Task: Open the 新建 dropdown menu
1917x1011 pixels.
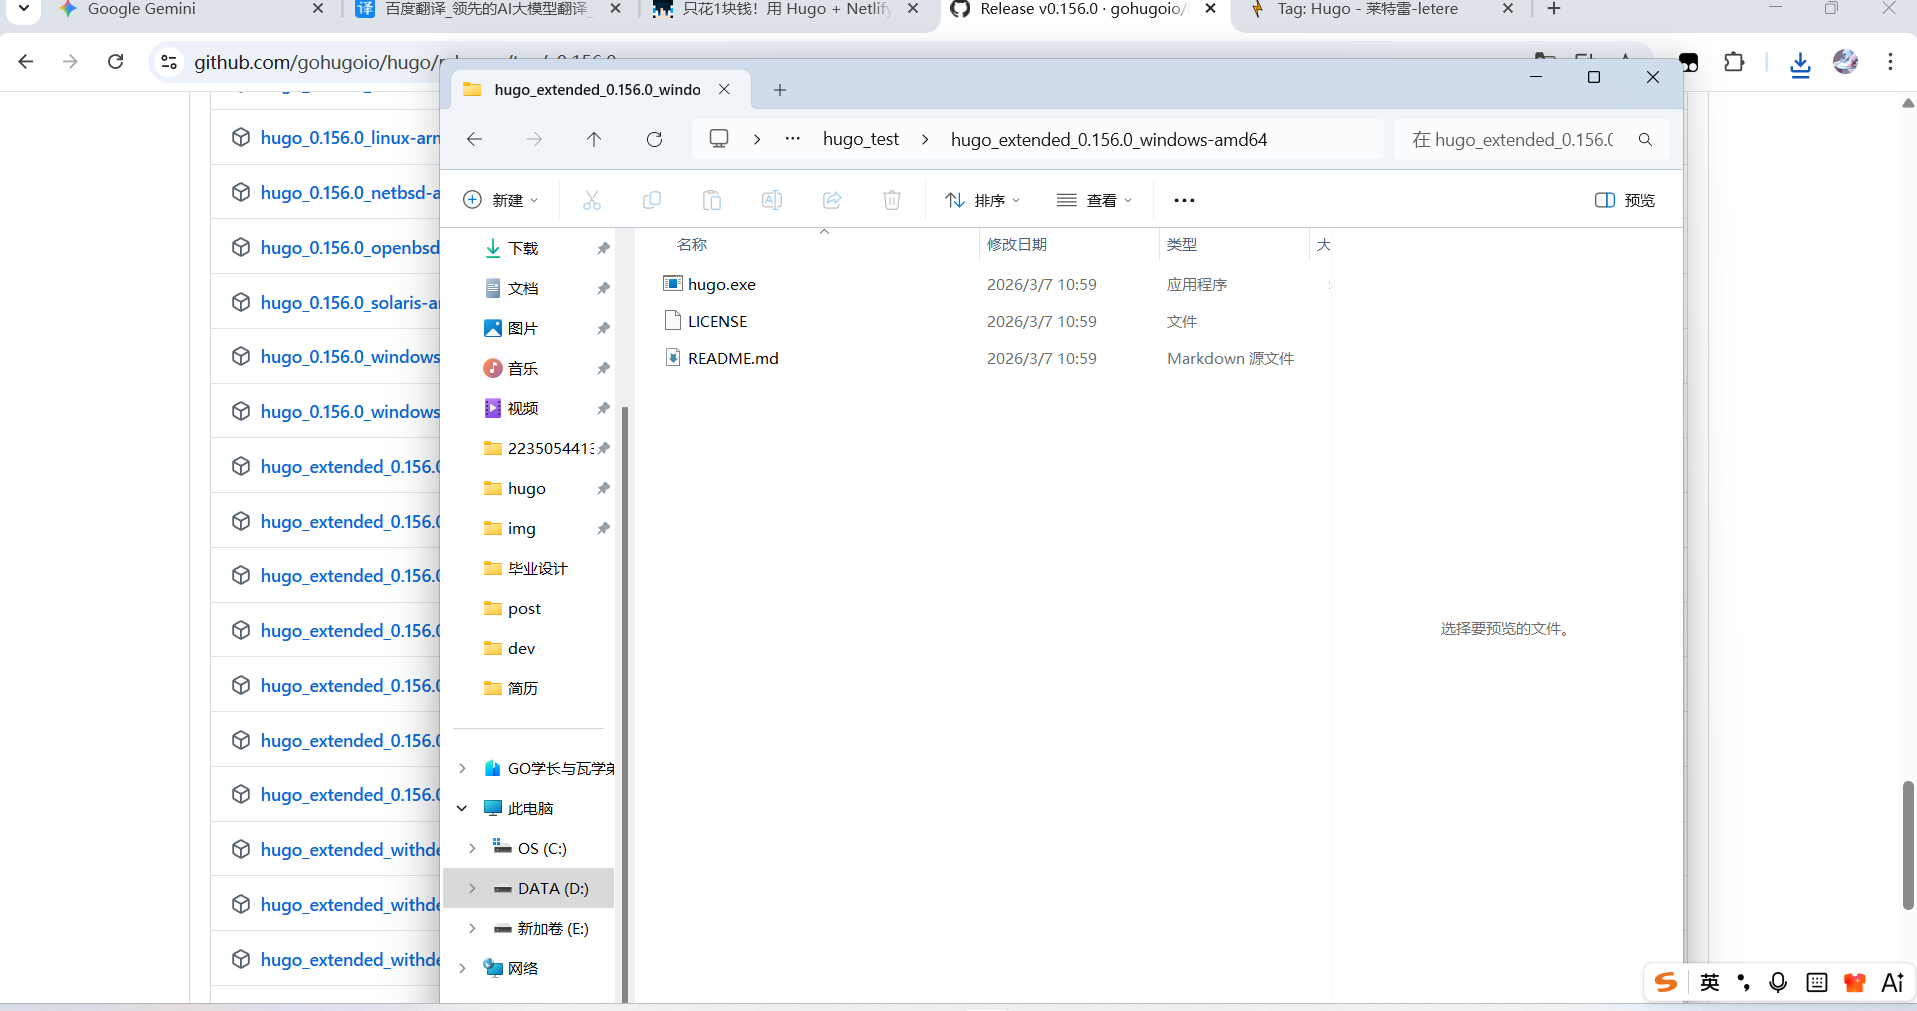Action: click(501, 200)
